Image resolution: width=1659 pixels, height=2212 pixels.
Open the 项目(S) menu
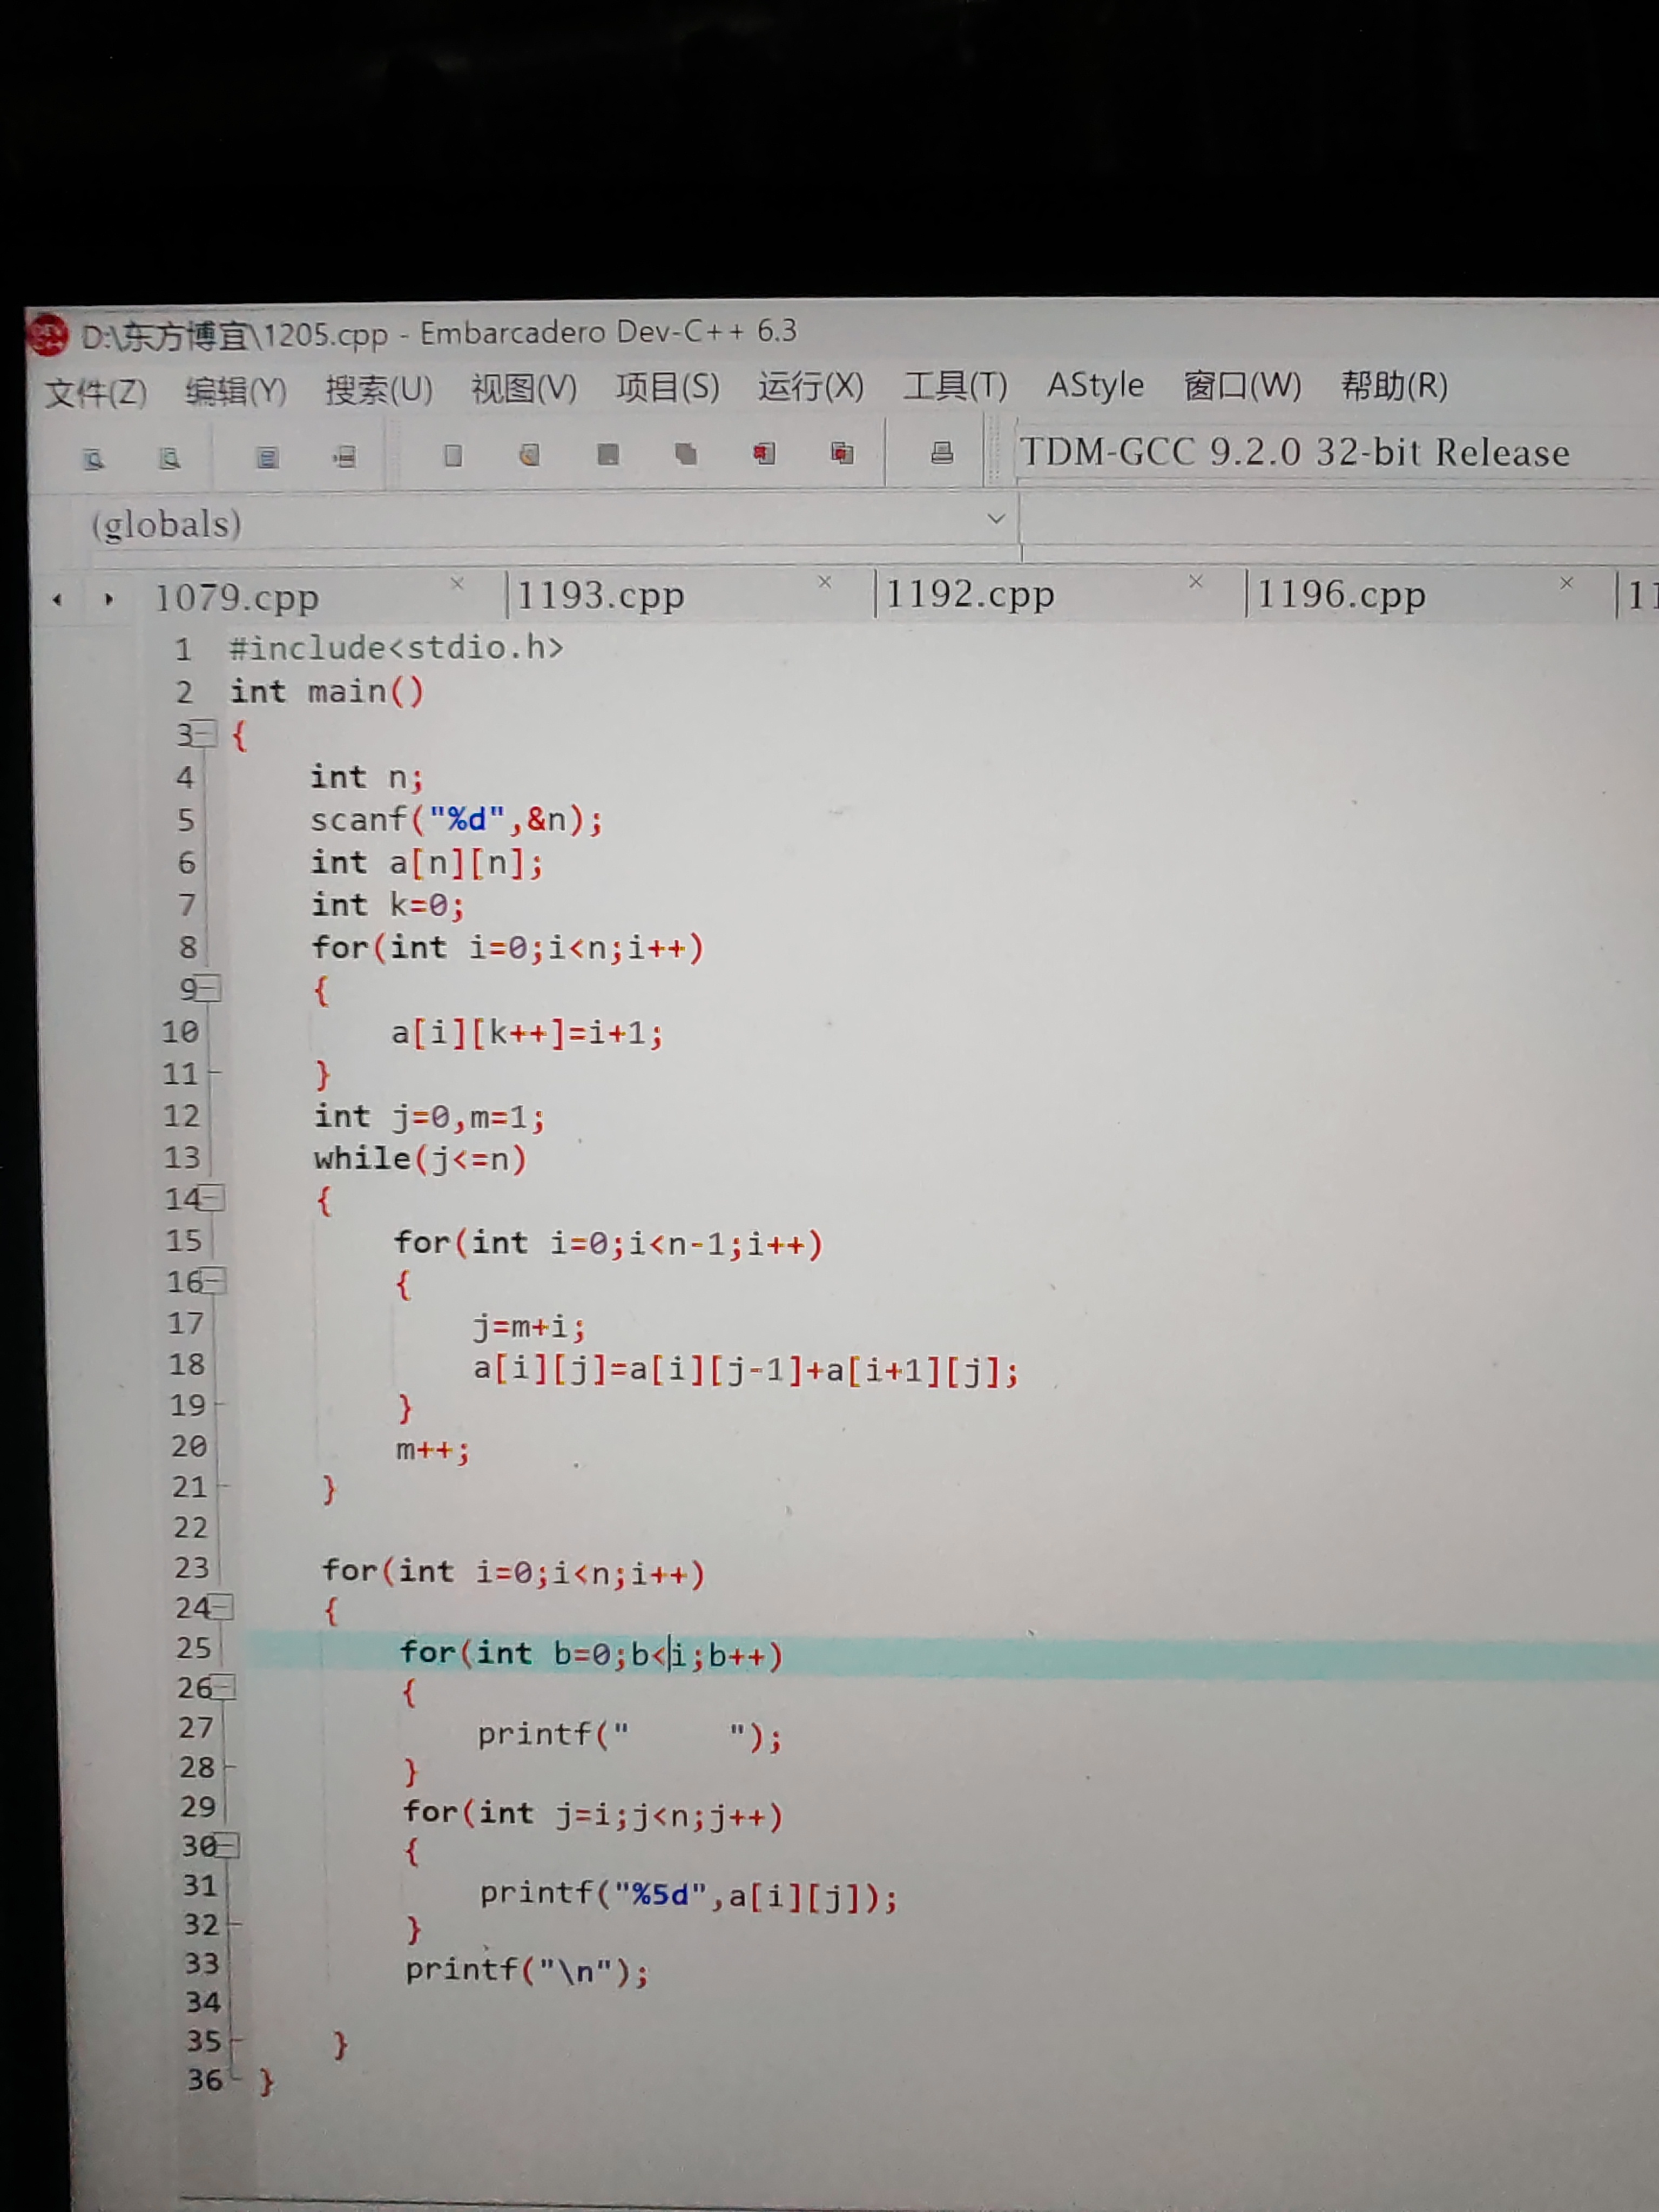pos(668,386)
